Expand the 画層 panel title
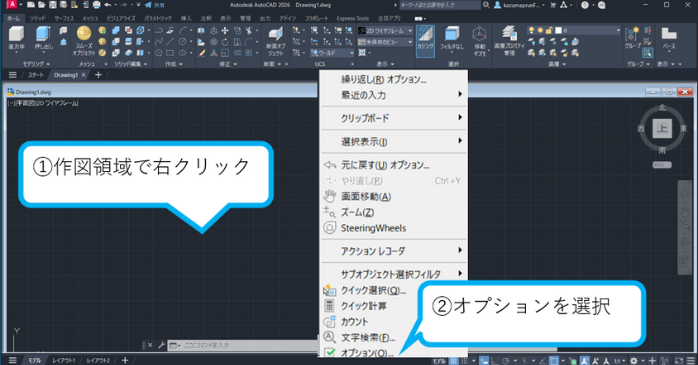 pos(556,64)
